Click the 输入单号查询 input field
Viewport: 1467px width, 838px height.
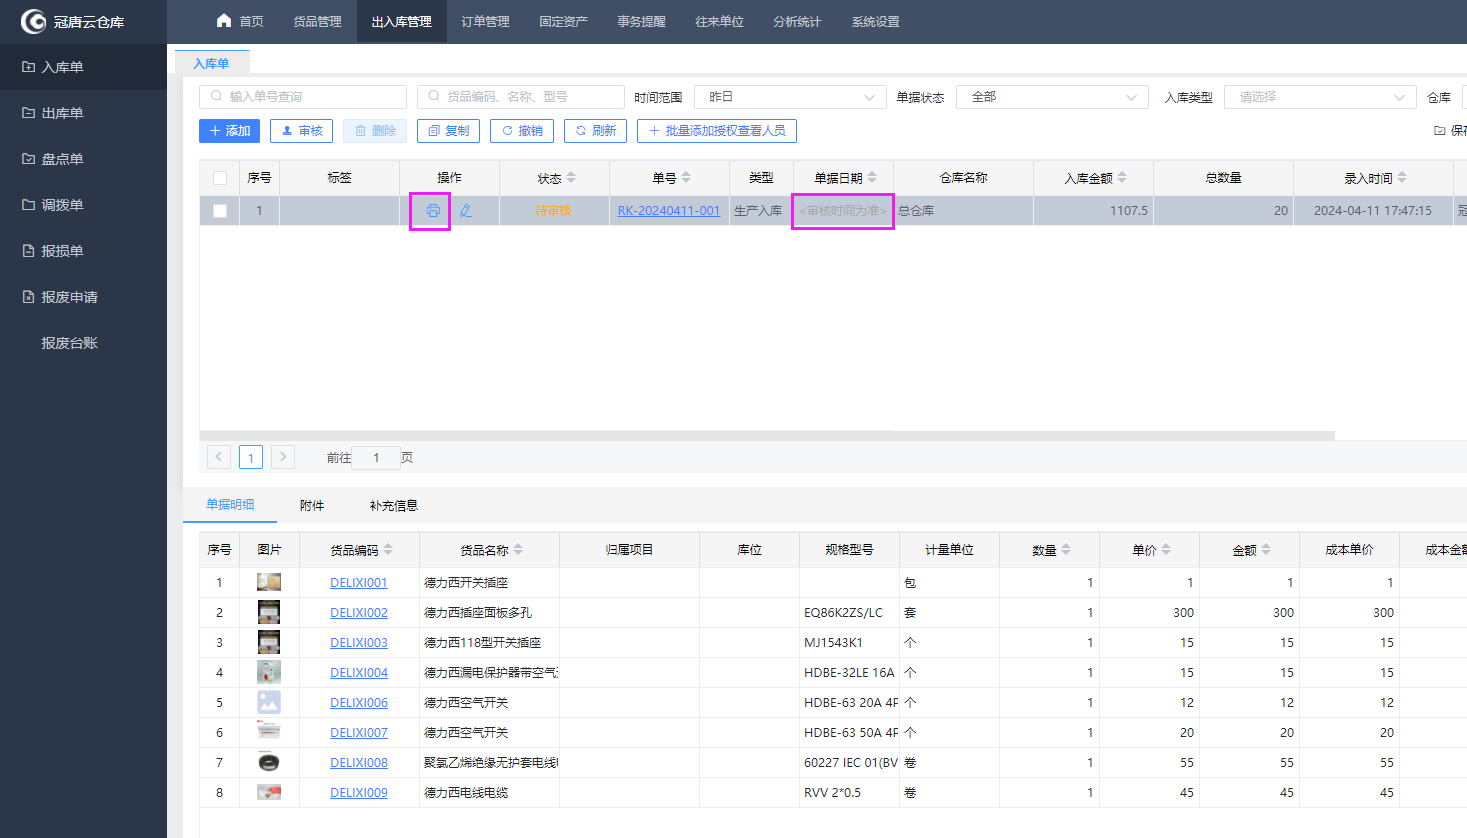[303, 97]
